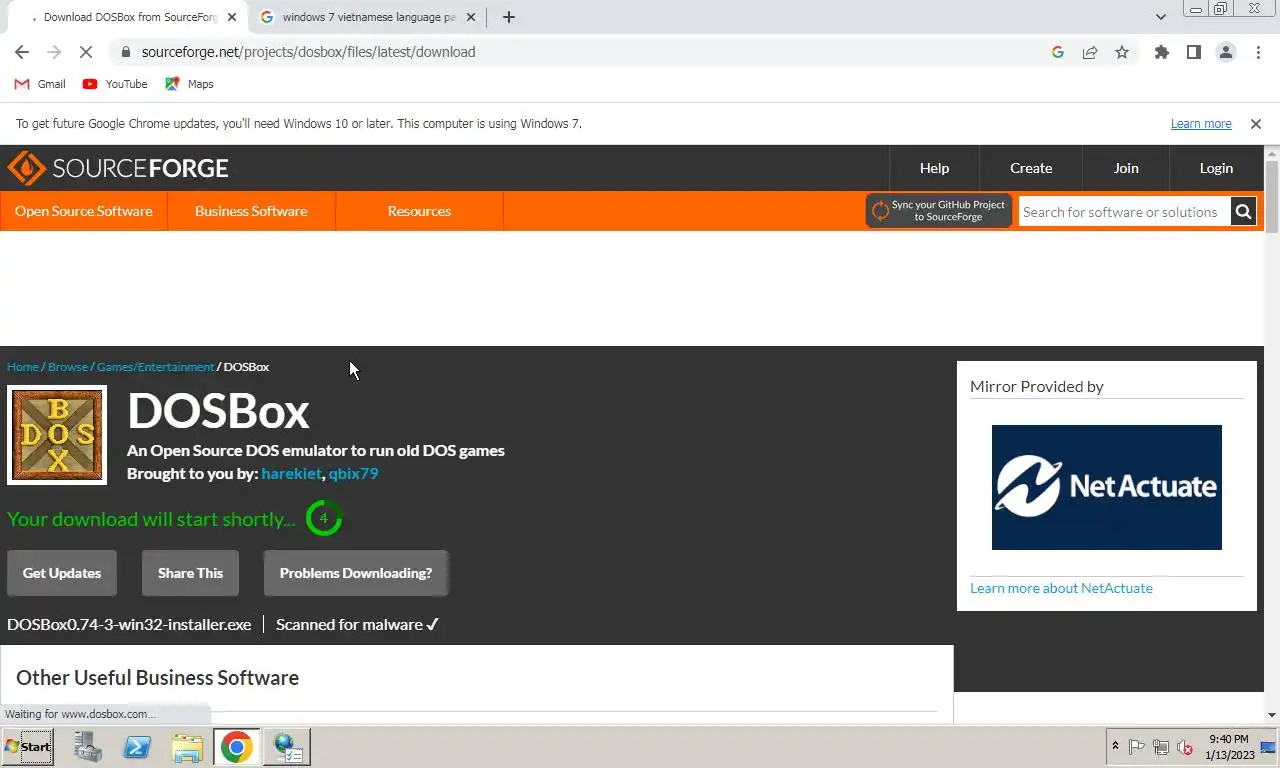Show hidden tray icons arrow
The width and height of the screenshot is (1280, 768).
click(x=1115, y=747)
